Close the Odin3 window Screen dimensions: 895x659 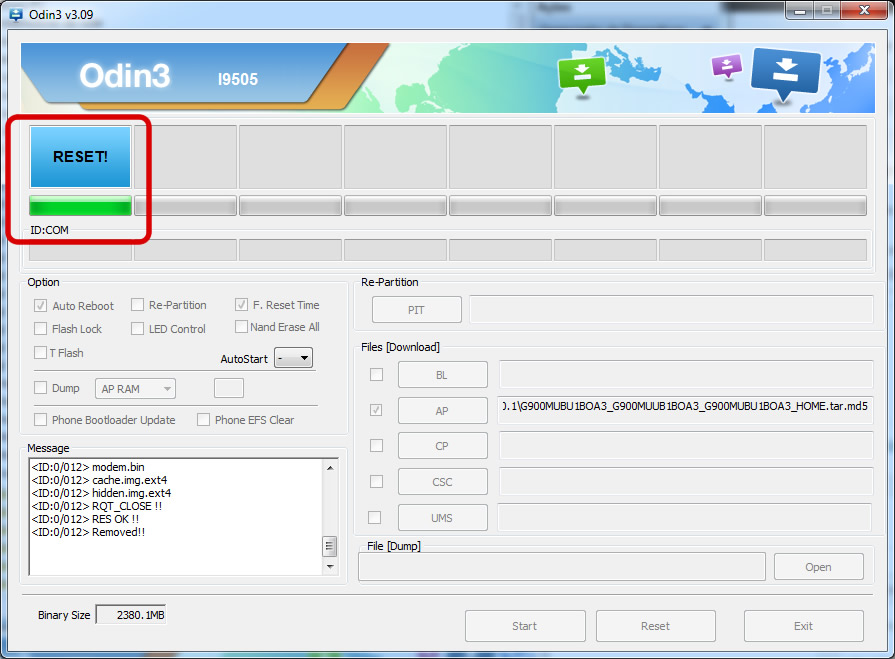coord(864,10)
